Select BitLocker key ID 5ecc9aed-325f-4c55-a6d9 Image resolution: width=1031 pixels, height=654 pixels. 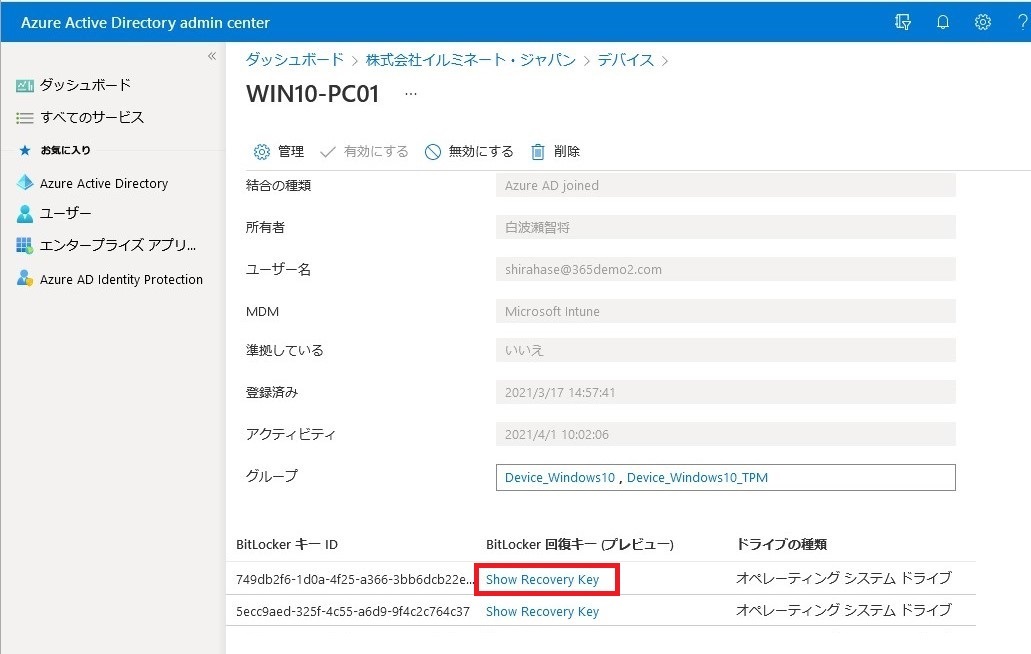(x=353, y=612)
